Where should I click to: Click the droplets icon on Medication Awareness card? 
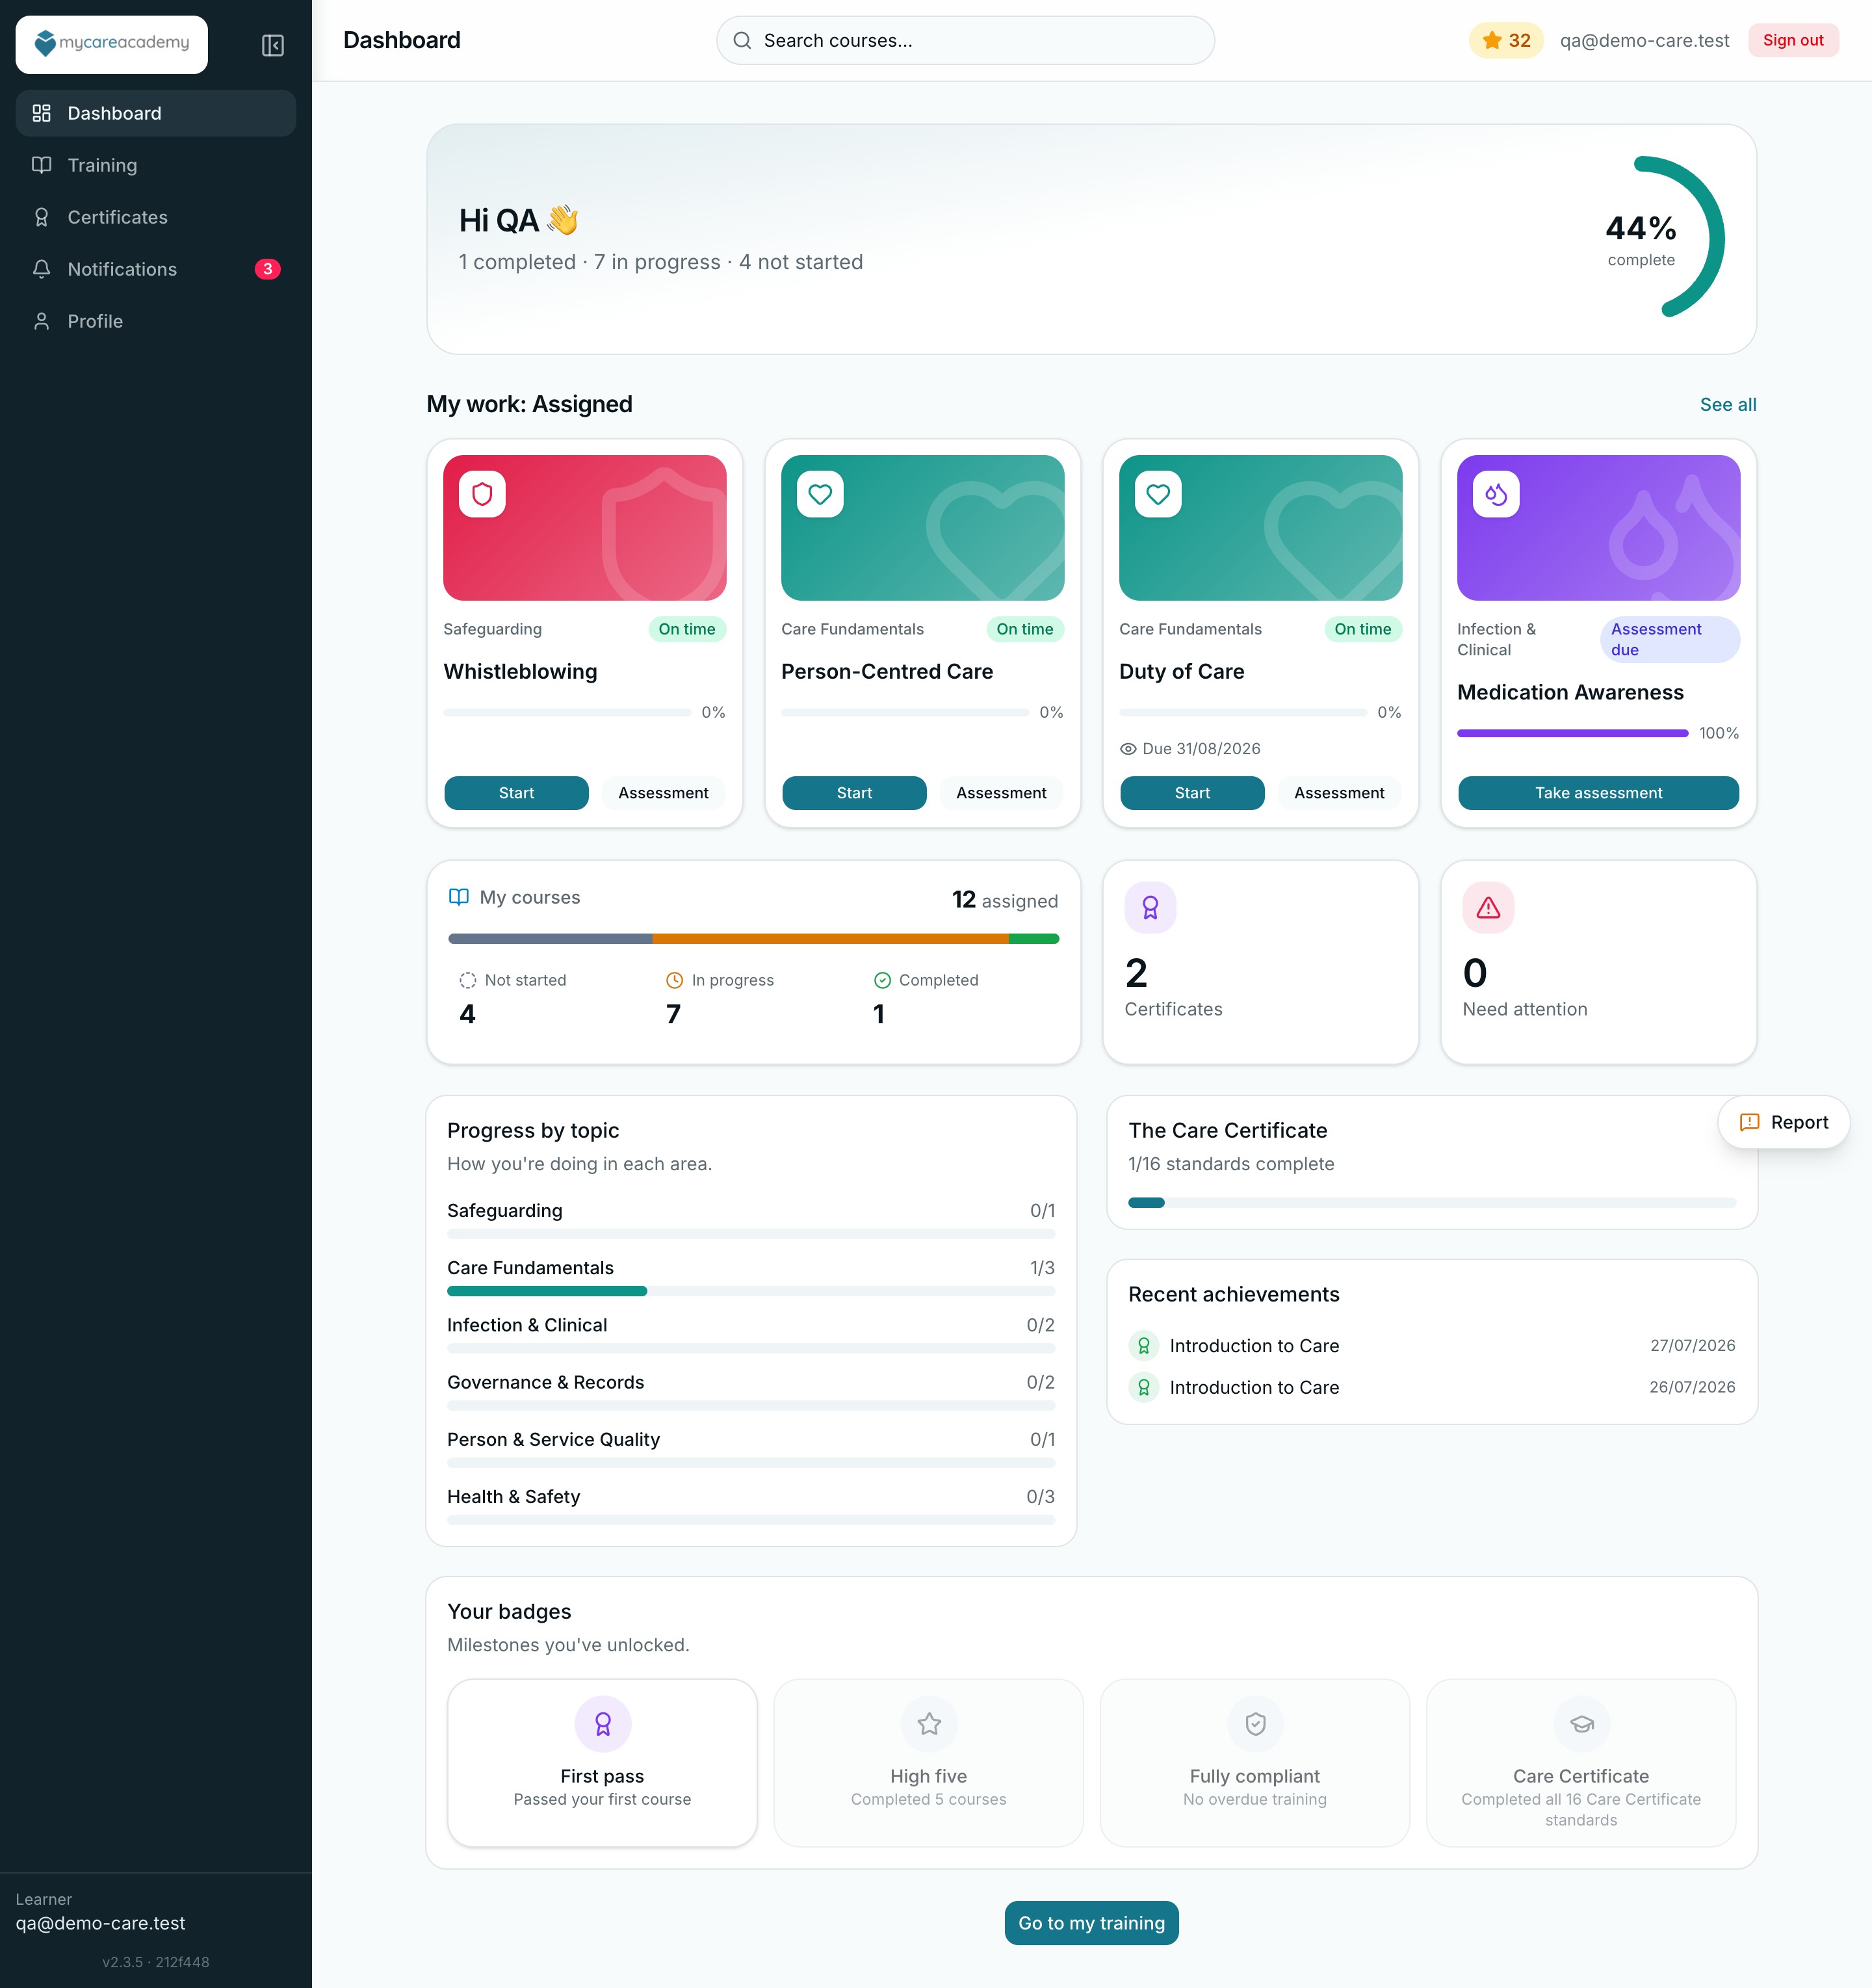tap(1496, 494)
